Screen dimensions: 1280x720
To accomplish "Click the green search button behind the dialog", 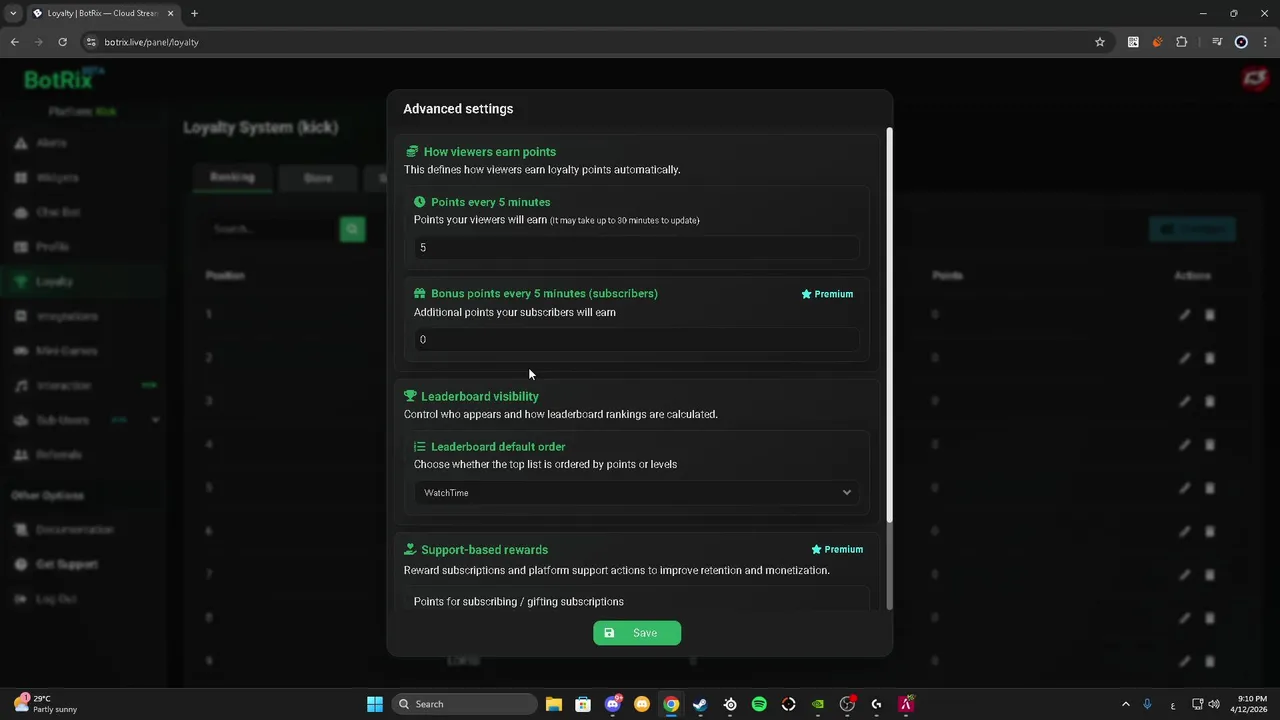I will pyautogui.click(x=352, y=229).
